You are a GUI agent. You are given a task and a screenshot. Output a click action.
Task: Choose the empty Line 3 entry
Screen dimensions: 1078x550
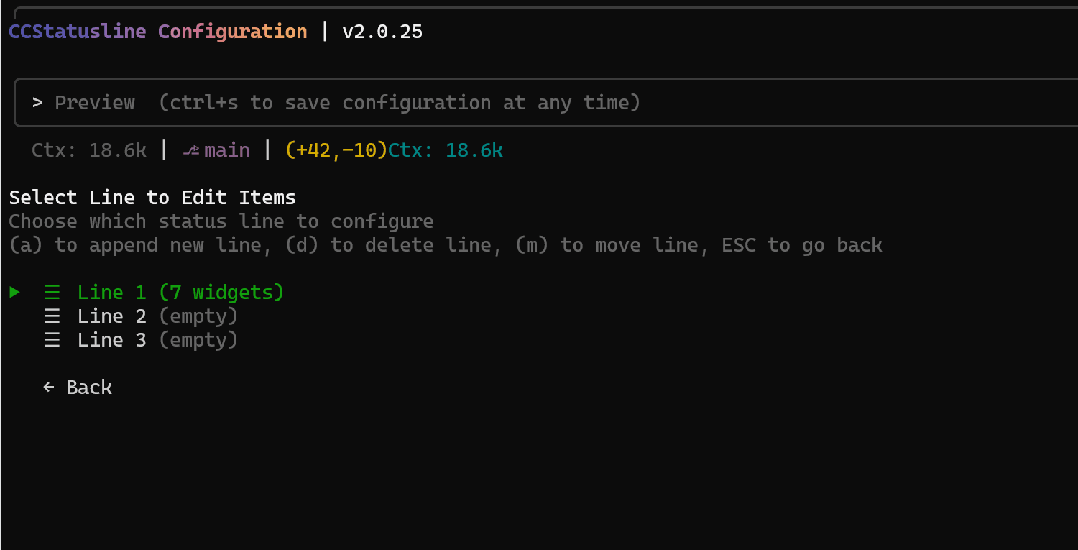tap(157, 340)
